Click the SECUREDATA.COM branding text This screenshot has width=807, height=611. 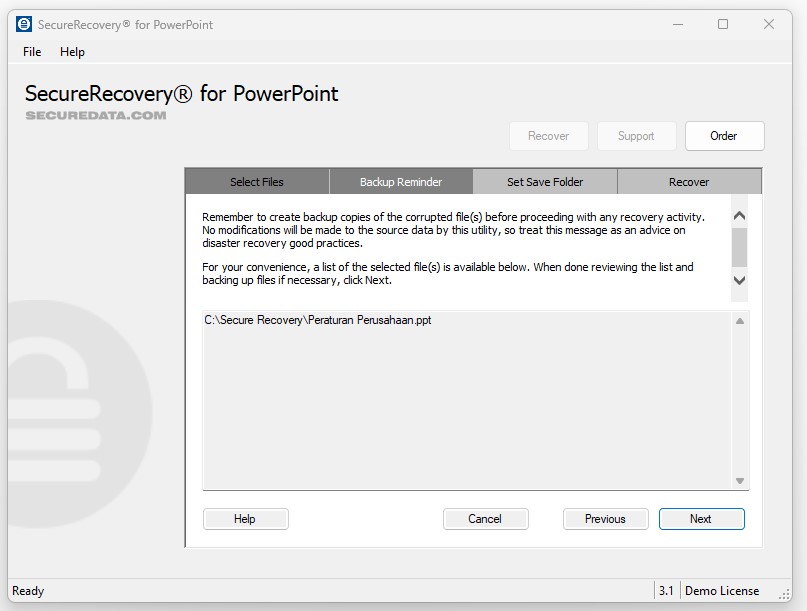coord(93,114)
